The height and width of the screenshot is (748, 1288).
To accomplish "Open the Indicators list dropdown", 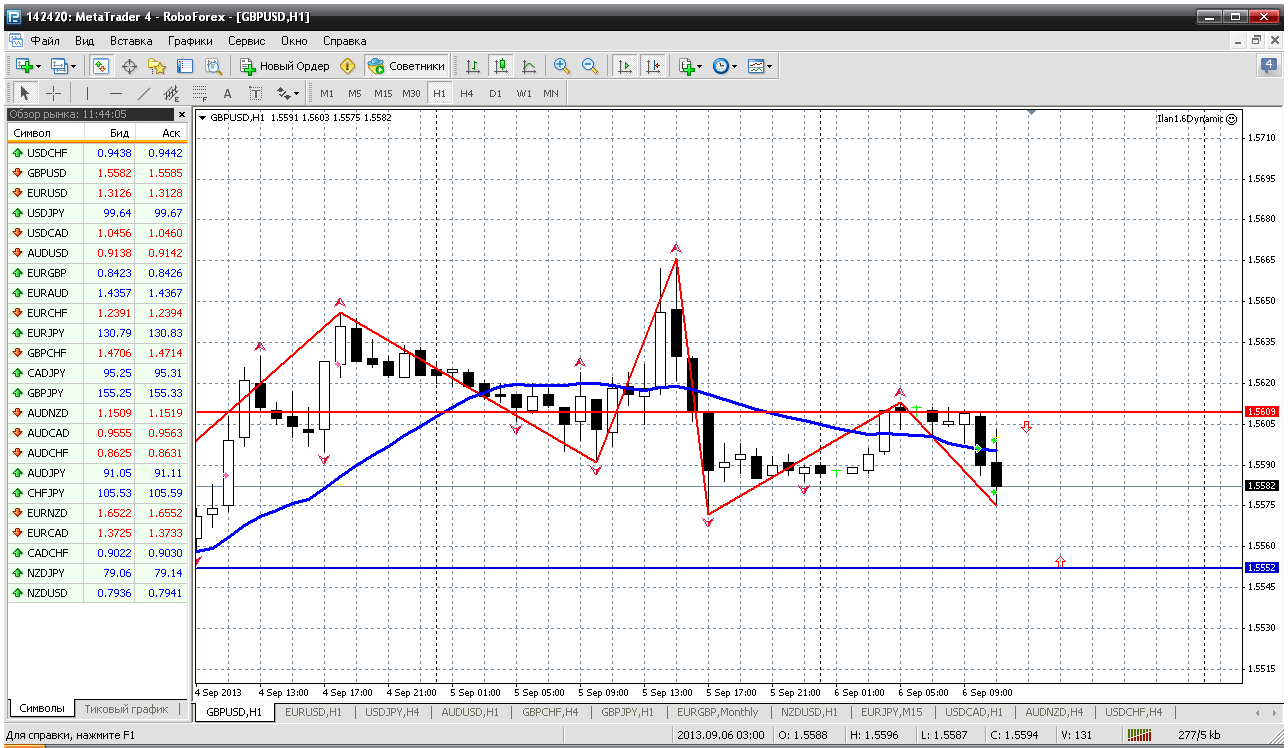I will coord(690,66).
